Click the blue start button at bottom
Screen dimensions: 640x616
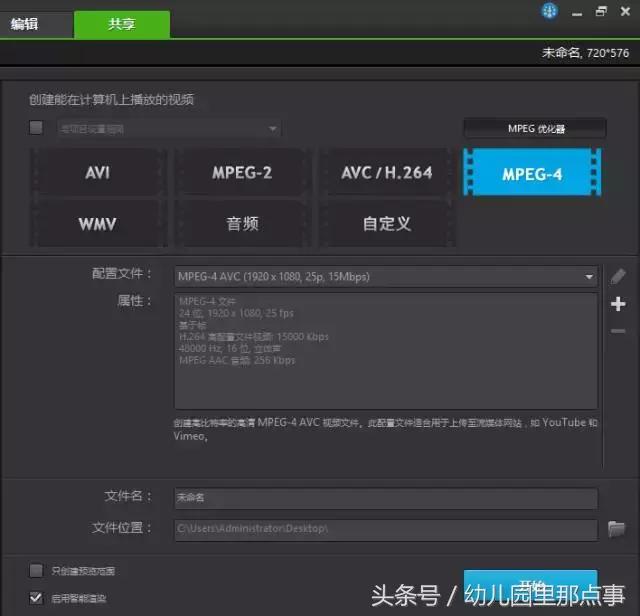[531, 588]
